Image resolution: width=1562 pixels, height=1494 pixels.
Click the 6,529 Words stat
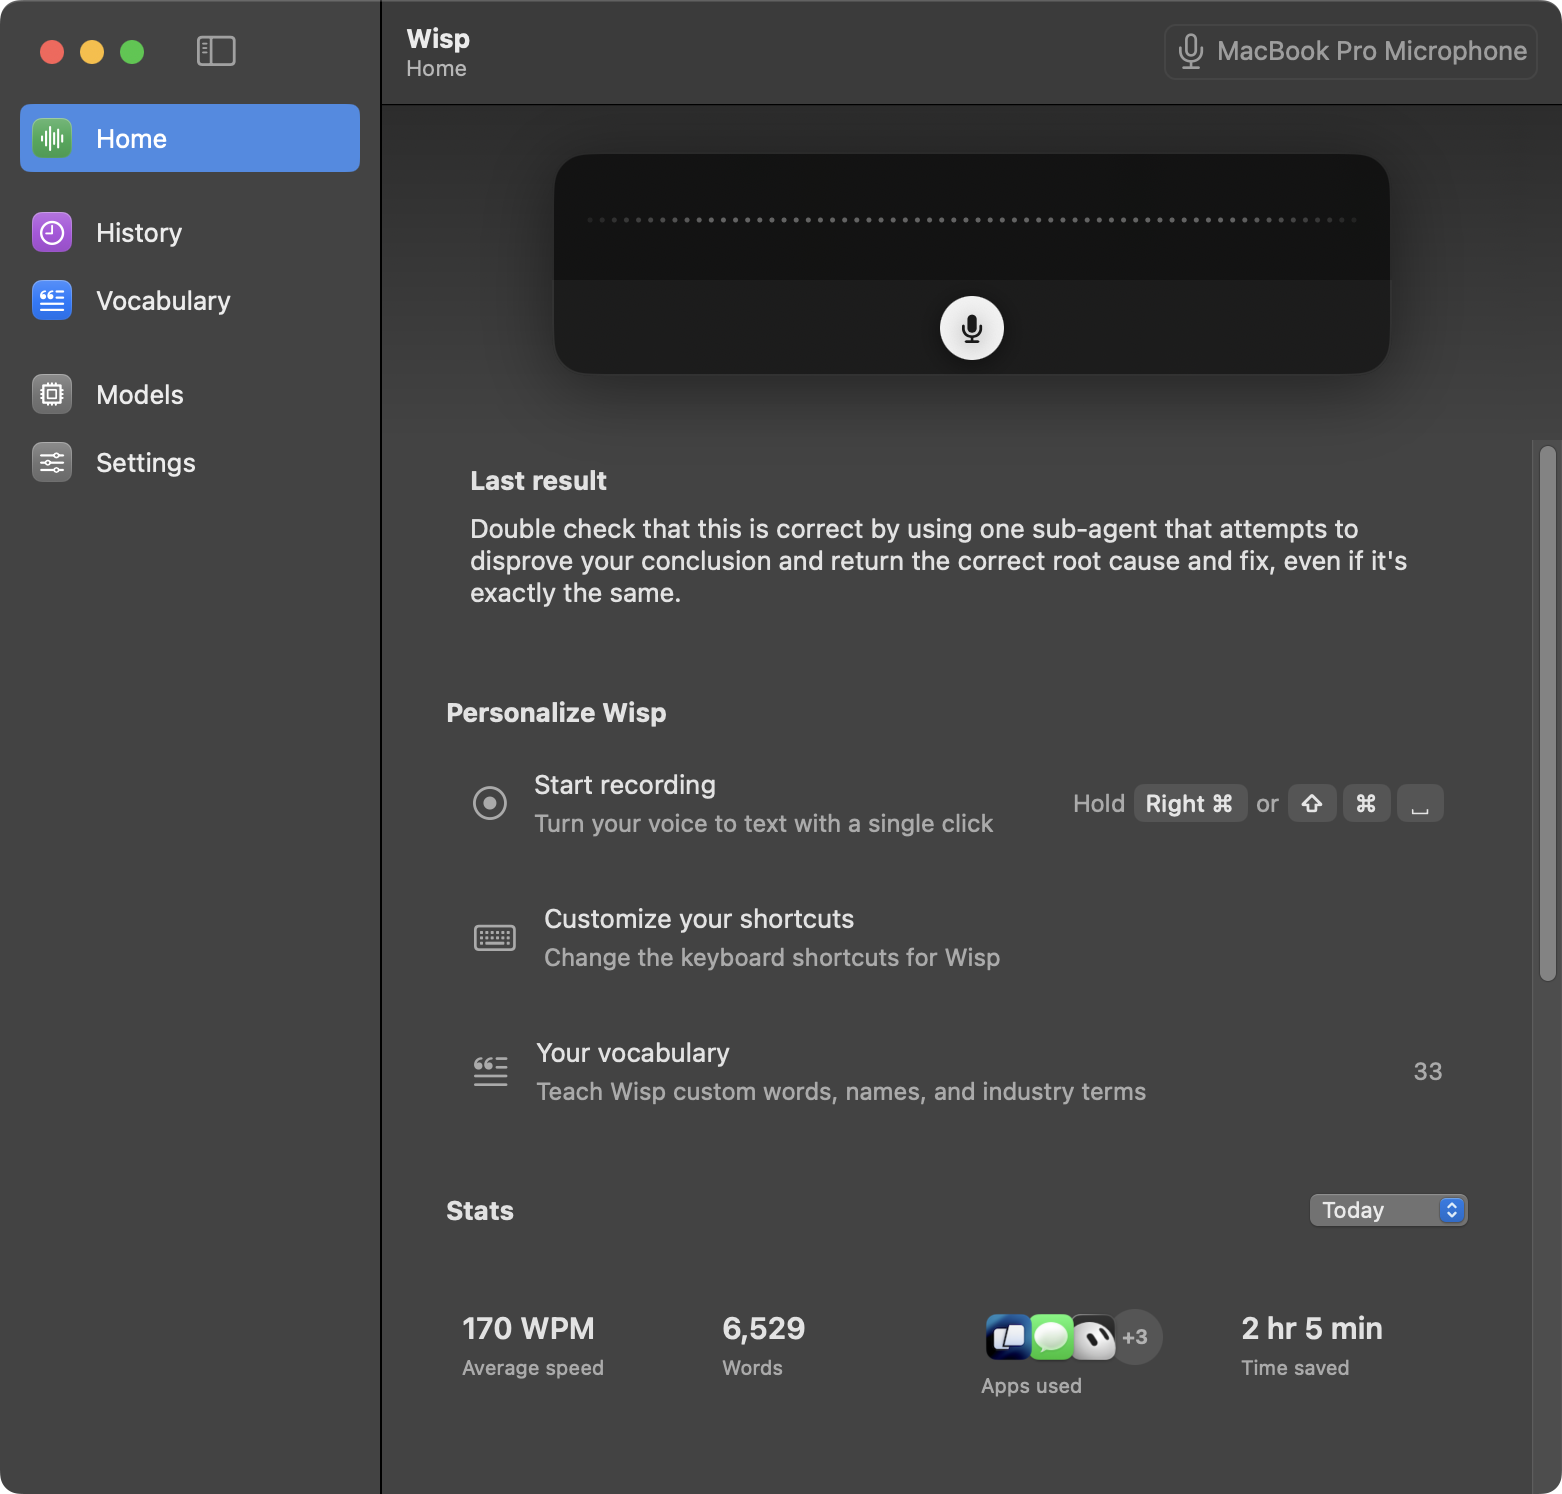(x=764, y=1346)
